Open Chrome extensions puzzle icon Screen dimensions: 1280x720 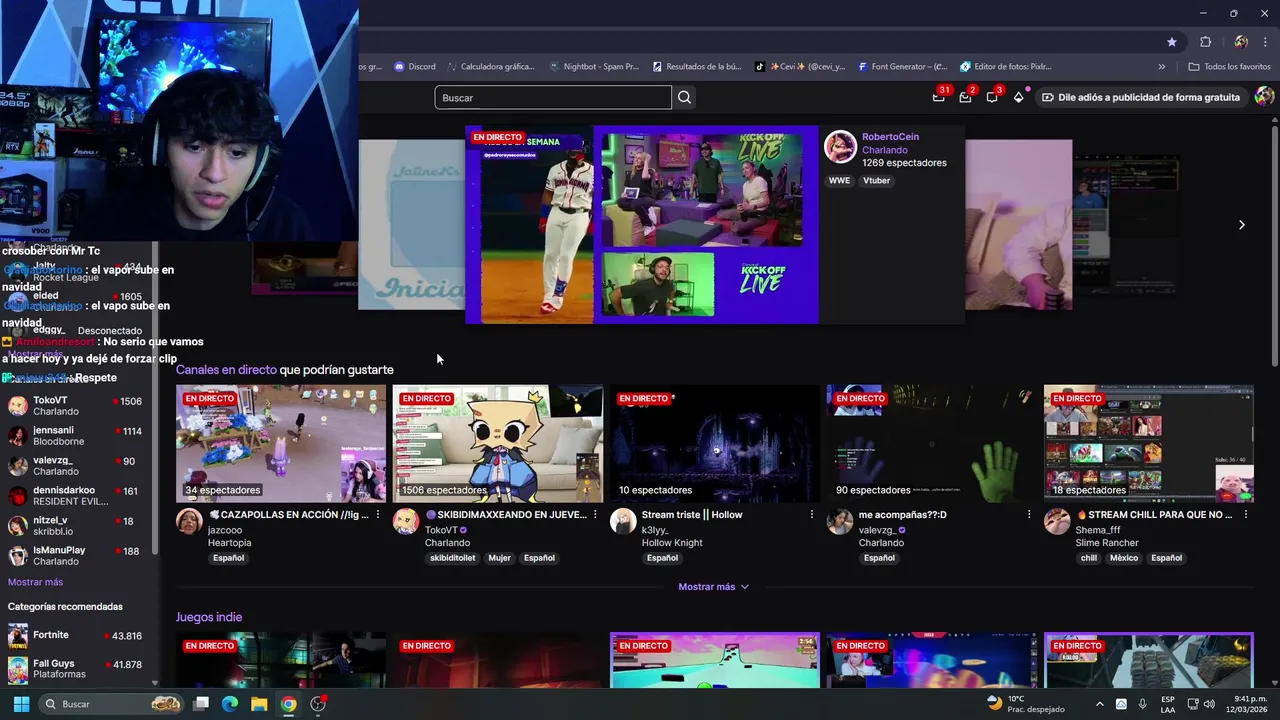tap(1205, 42)
